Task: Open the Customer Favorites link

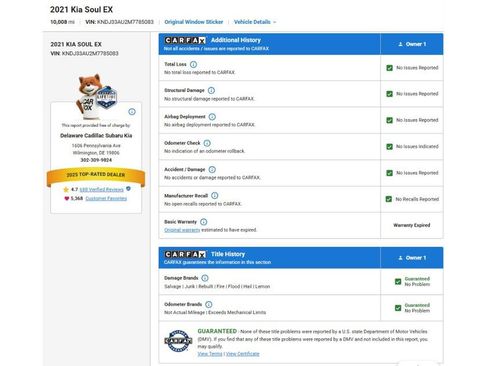Action: [106, 198]
